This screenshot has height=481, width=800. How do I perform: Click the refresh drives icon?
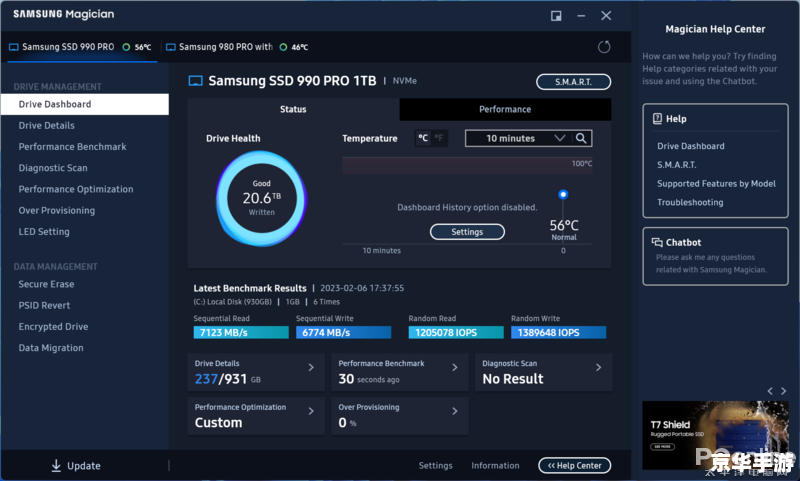coord(604,47)
